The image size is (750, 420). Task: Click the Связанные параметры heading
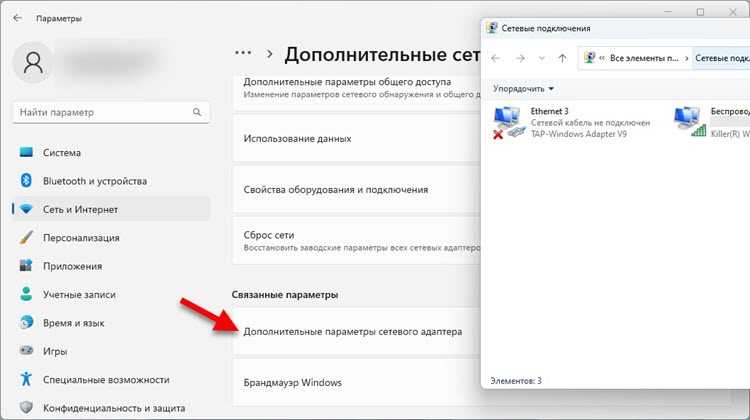tap(285, 295)
